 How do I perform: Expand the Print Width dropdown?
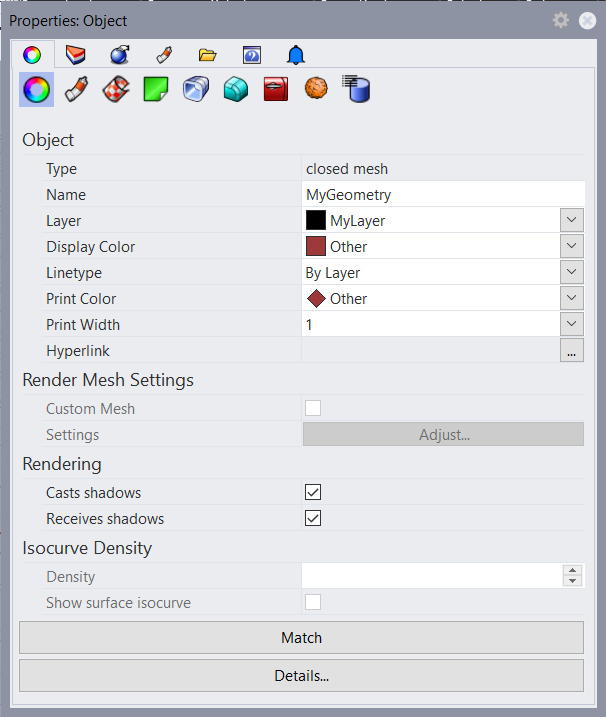click(x=572, y=324)
